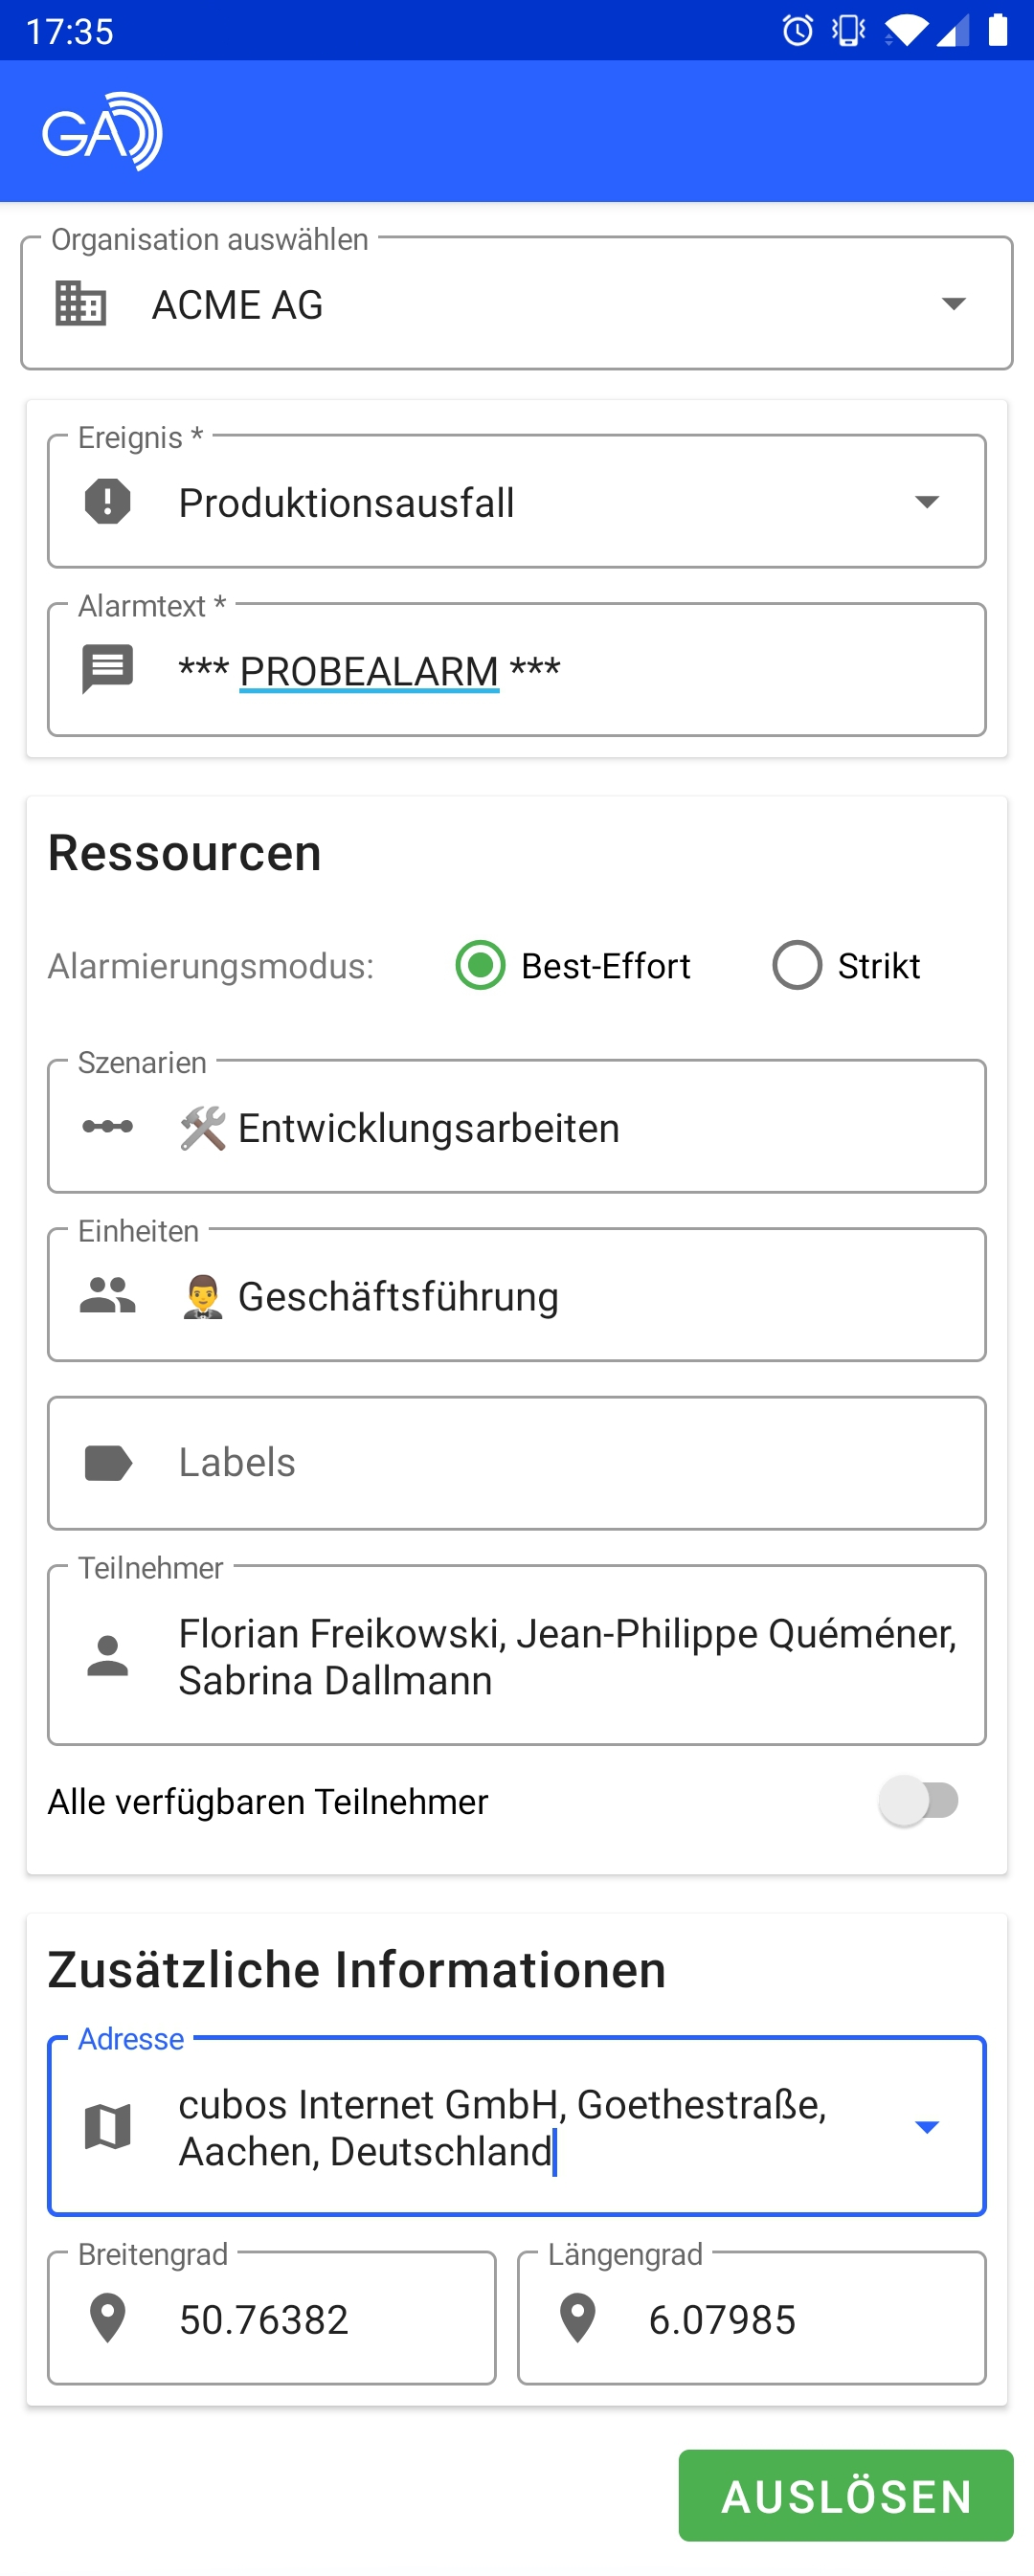Screen dimensions: 1034x2576
Task: Tap the Einheiten group icon
Action: (x=108, y=1295)
